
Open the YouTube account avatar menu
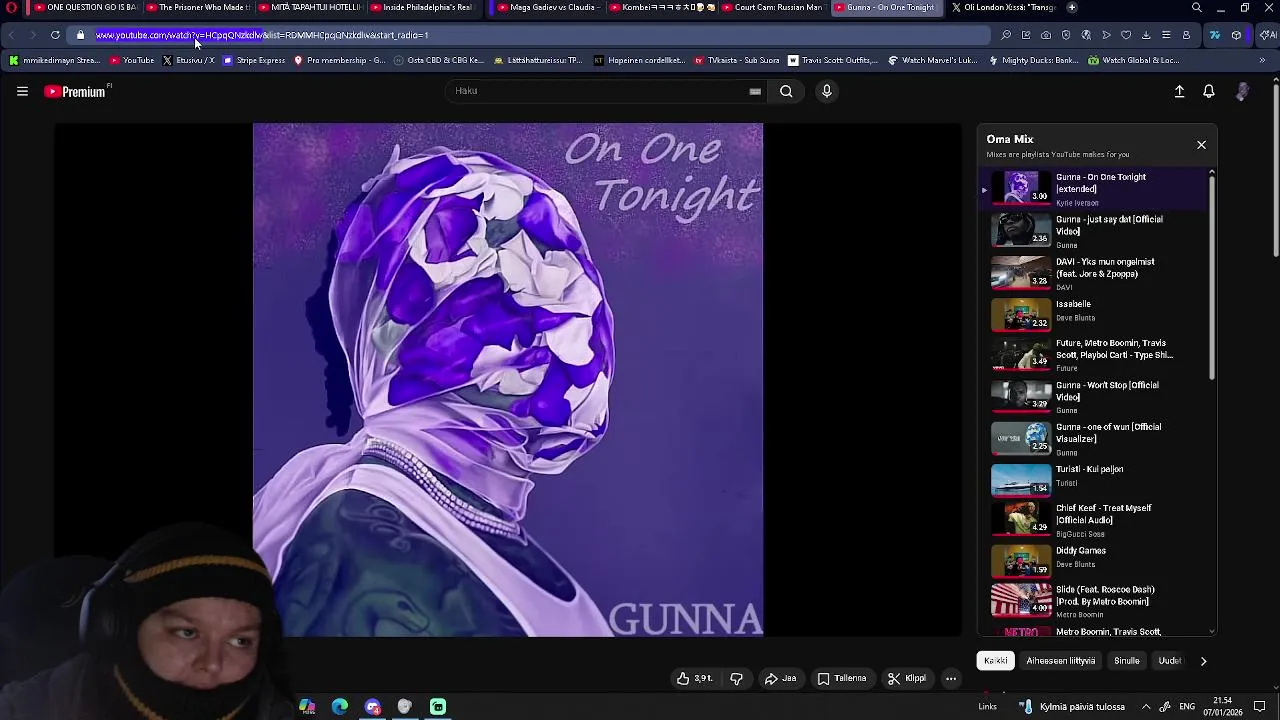point(1242,91)
